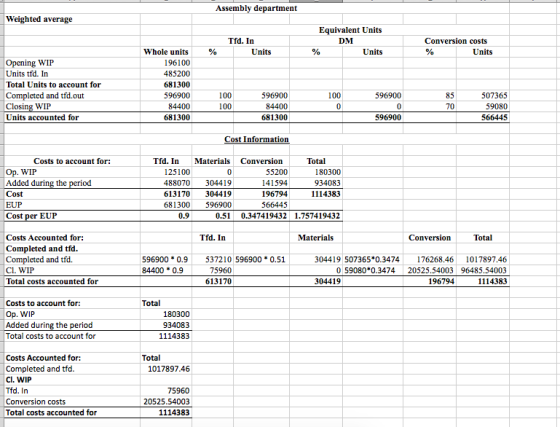Select the underlined "Cost Information" heading
The image size is (560, 427).
[x=256, y=139]
